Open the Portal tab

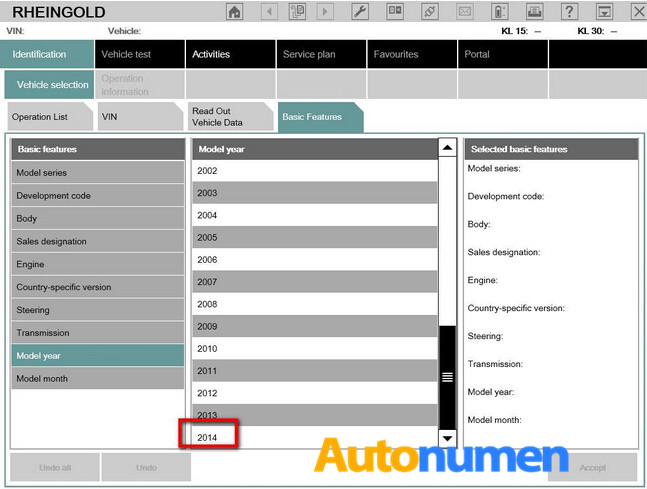point(503,54)
